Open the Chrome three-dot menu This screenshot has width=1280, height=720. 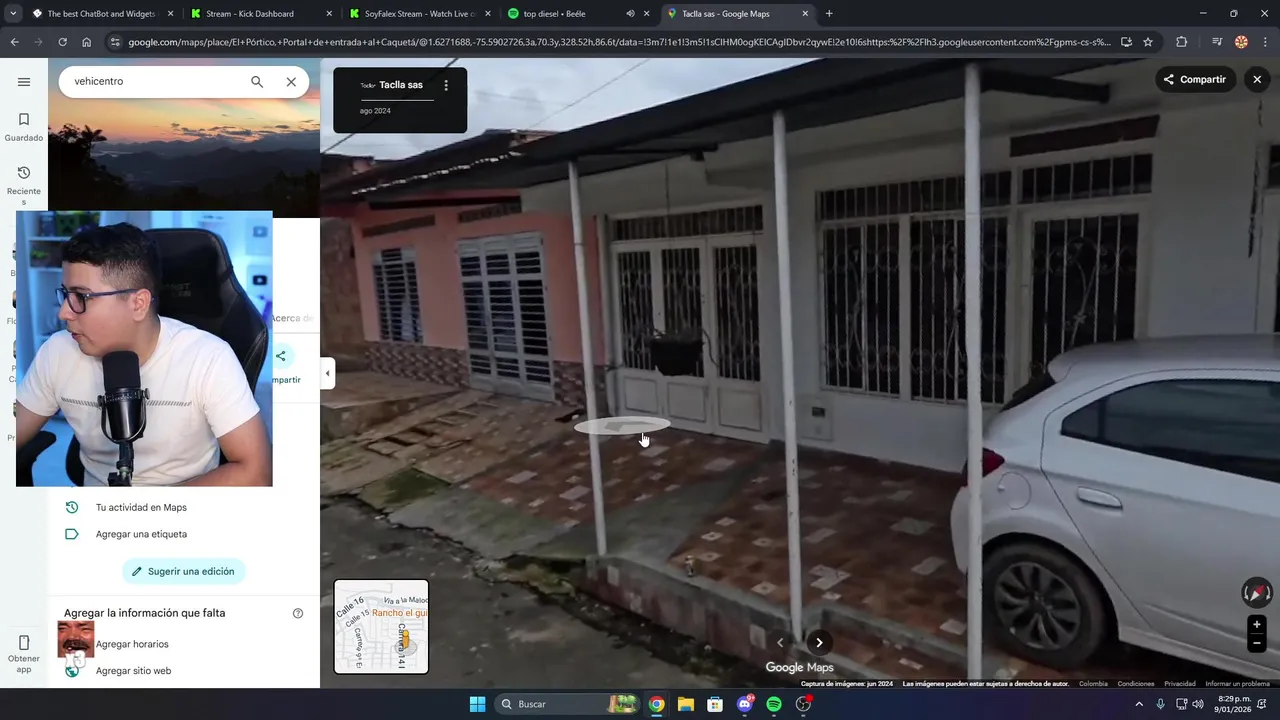tap(1265, 42)
